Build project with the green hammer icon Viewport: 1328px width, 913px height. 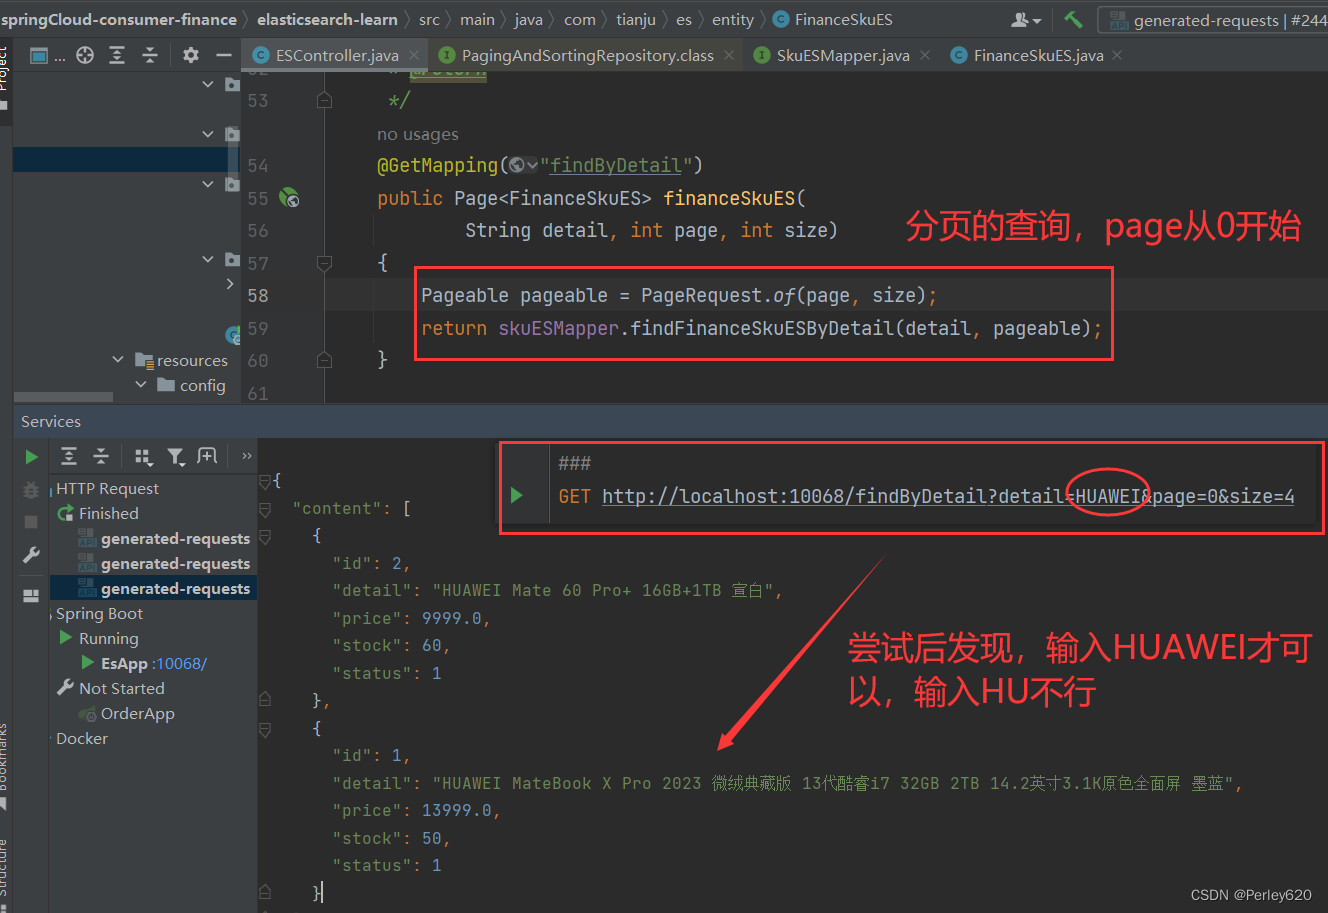[1073, 19]
